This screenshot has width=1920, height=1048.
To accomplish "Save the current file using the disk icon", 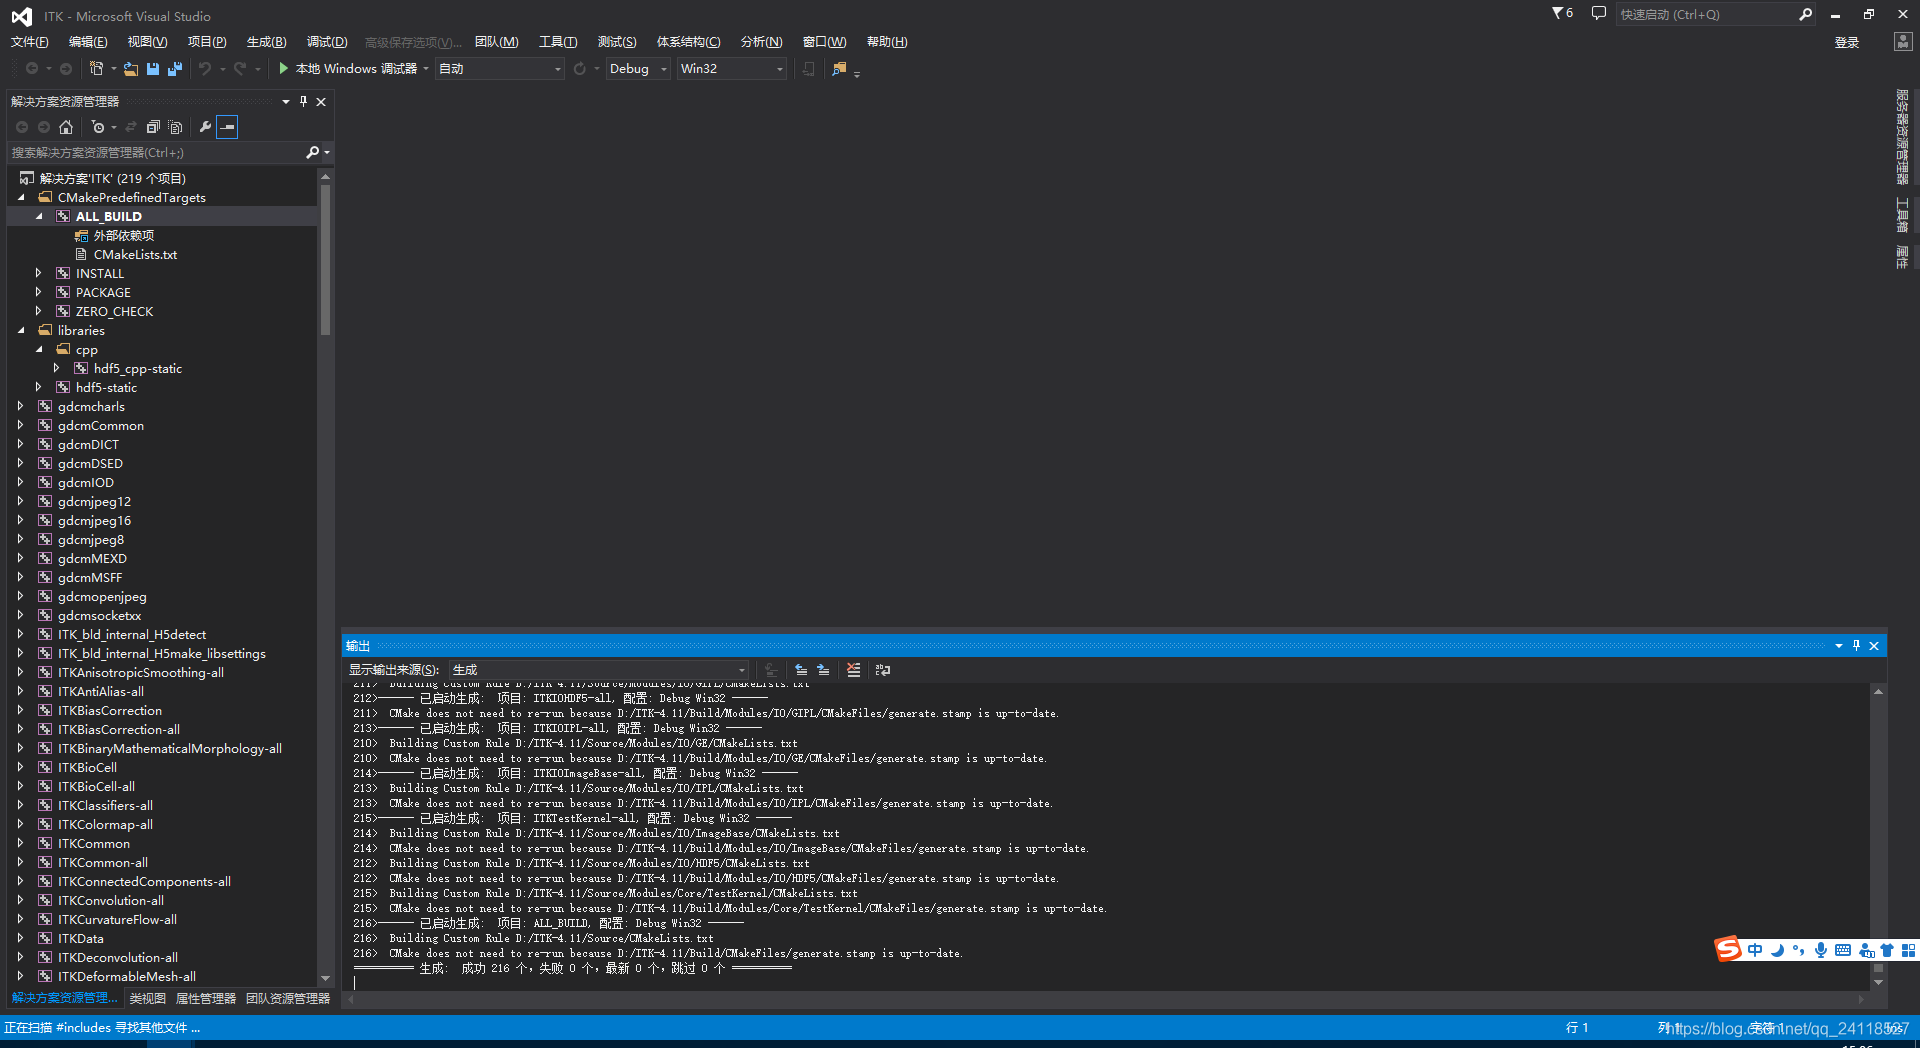I will pyautogui.click(x=153, y=68).
